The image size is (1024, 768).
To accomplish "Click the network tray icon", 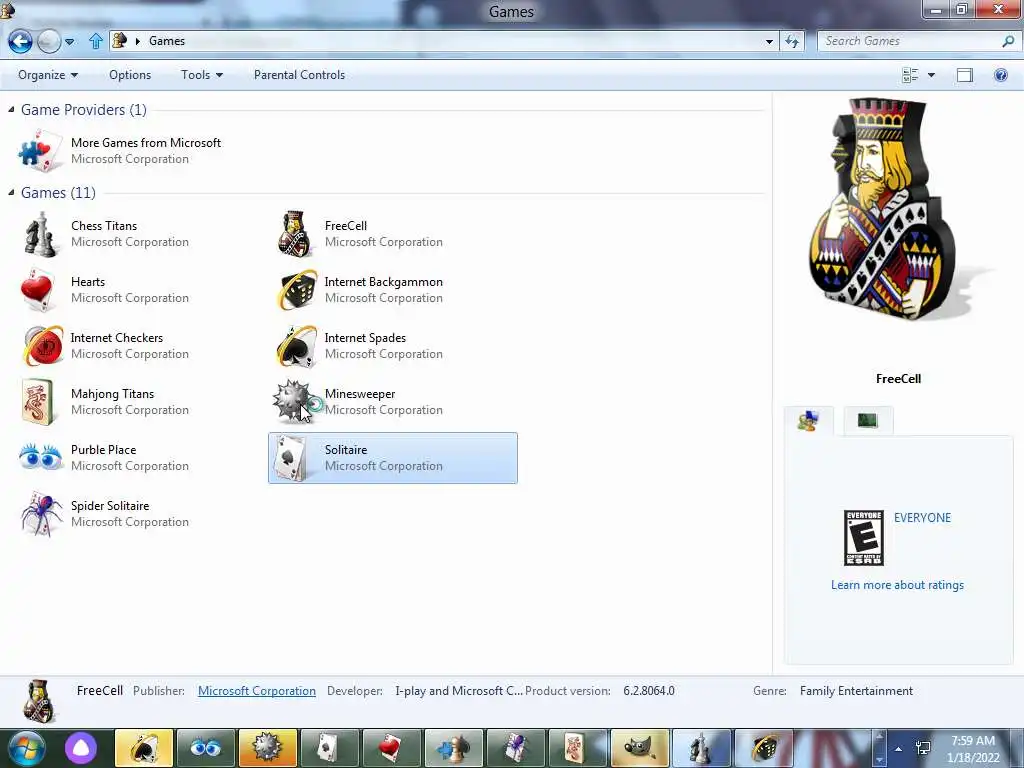I will pyautogui.click(x=923, y=748).
